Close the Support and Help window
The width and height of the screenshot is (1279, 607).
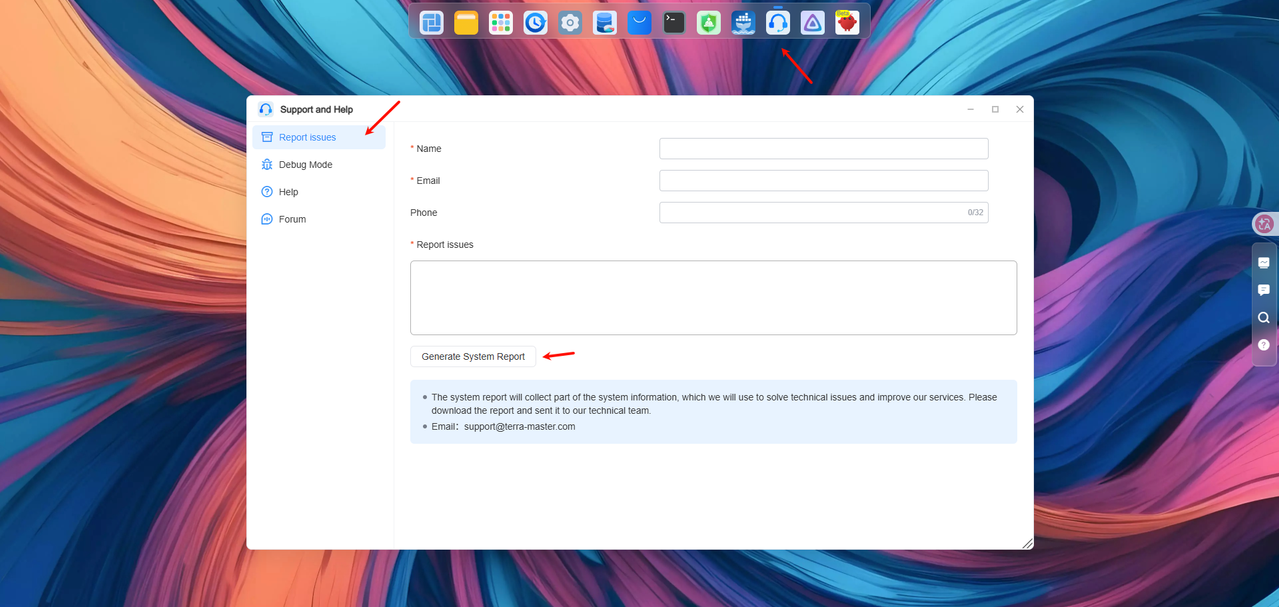pyautogui.click(x=1020, y=109)
